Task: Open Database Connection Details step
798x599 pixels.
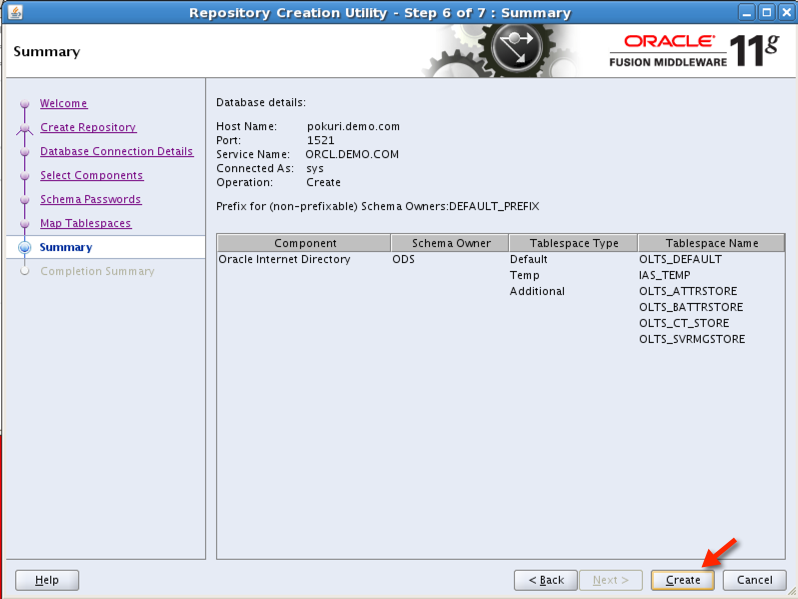Action: point(117,151)
